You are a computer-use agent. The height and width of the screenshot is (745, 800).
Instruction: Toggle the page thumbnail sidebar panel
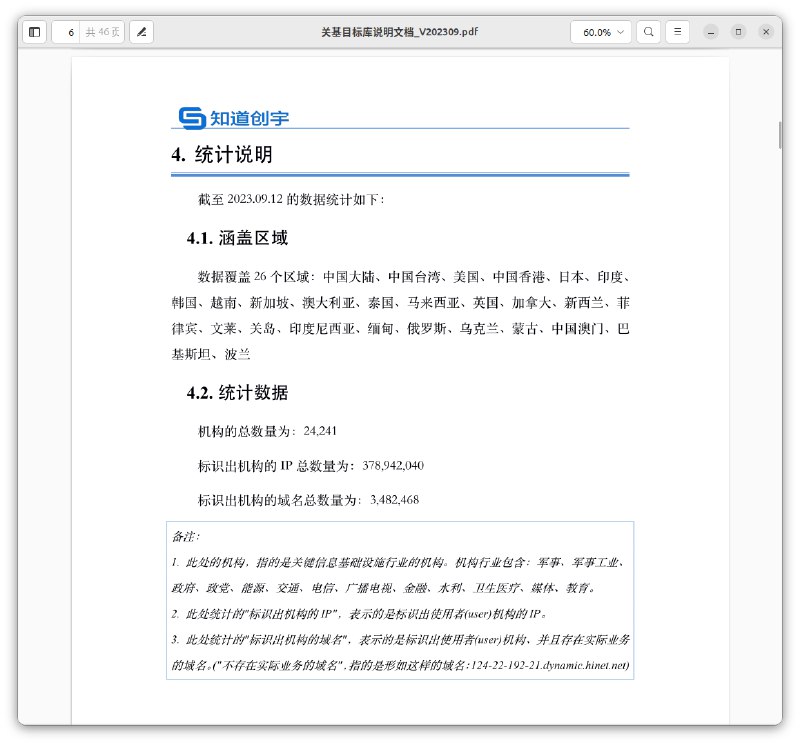[x=34, y=31]
